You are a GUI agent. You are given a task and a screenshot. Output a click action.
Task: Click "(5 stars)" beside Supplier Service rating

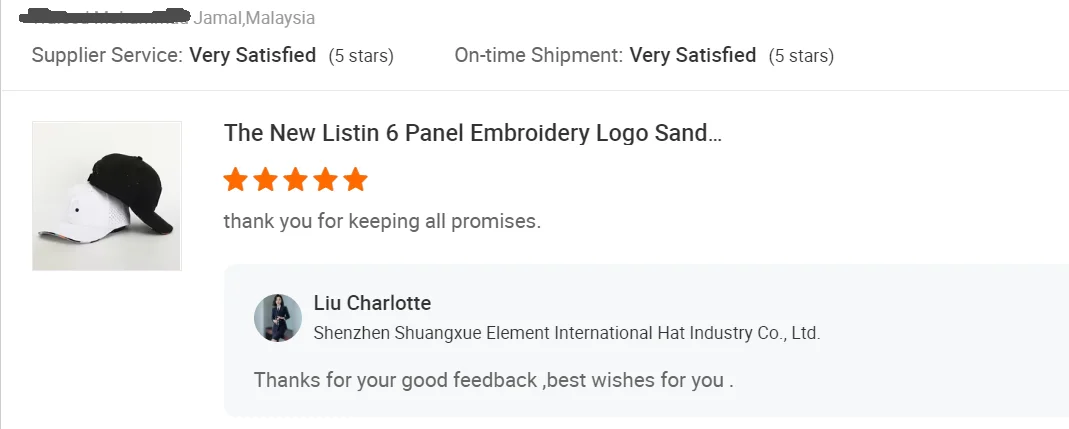[x=361, y=56]
